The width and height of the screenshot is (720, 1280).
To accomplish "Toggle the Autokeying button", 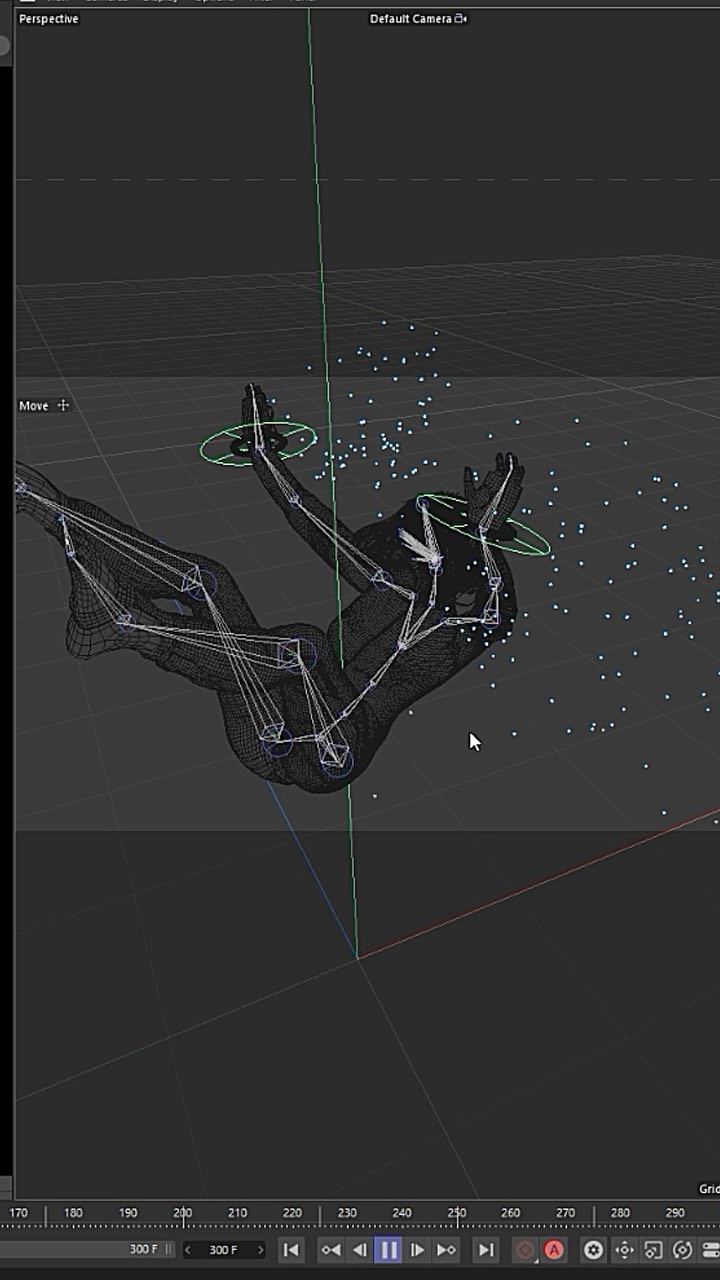I will [553, 1249].
